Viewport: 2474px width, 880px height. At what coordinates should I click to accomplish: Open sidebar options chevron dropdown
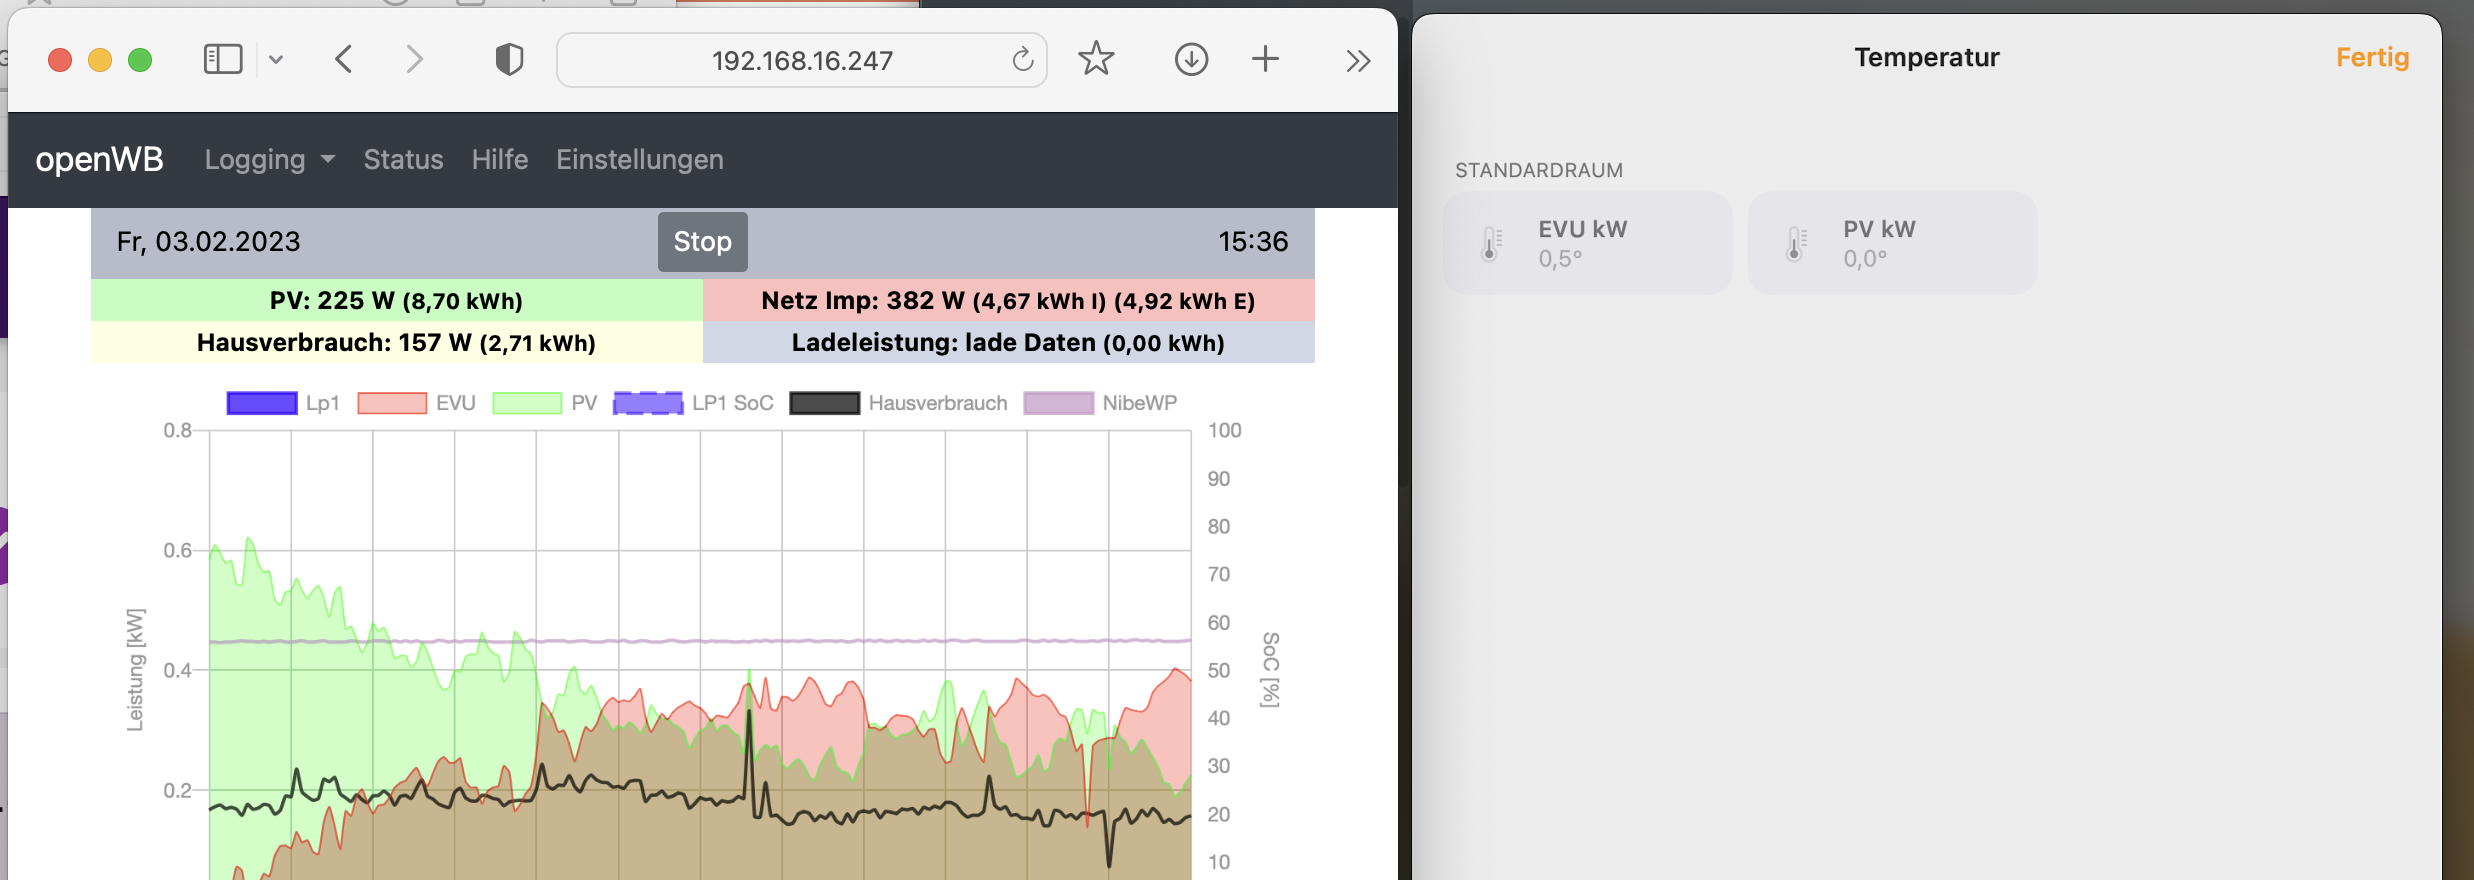(x=277, y=60)
